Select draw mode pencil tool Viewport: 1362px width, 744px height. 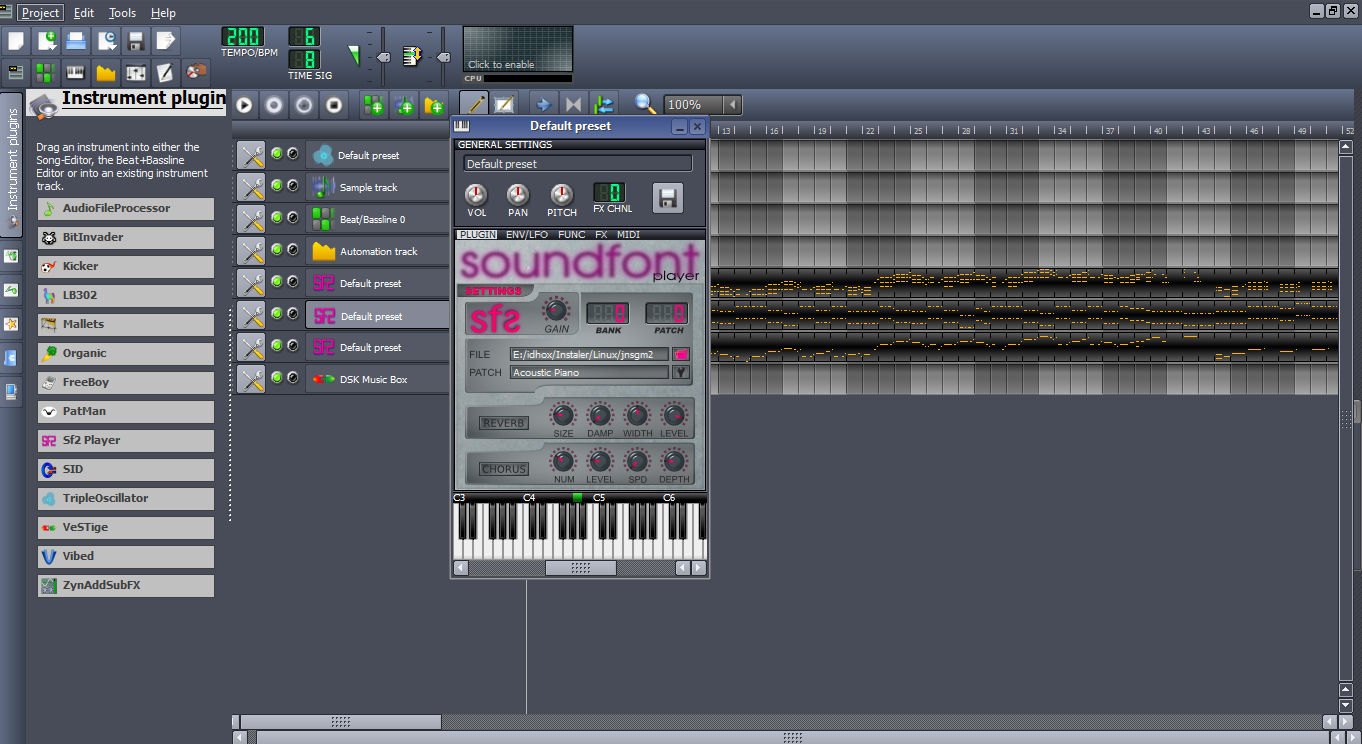(x=473, y=104)
